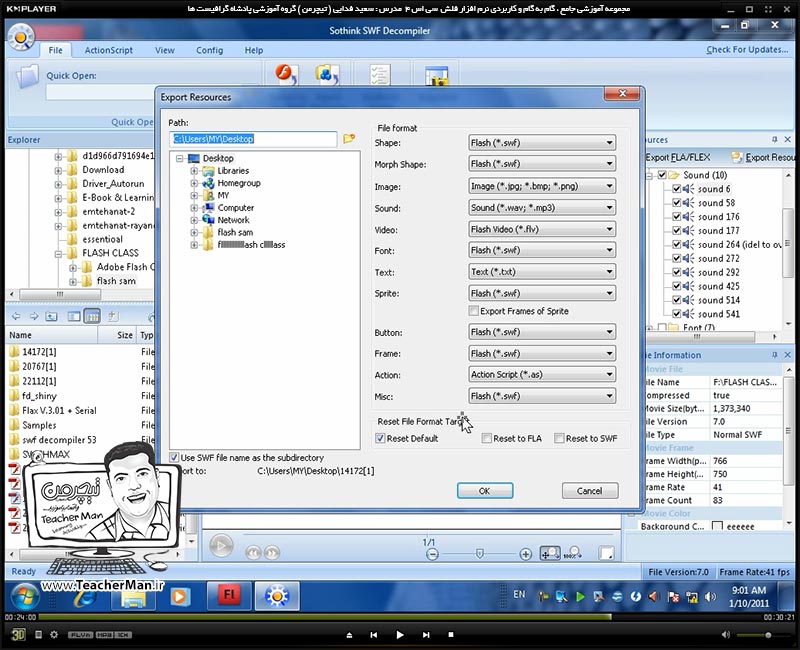Click the KMPlayer play button
This screenshot has height=650, width=800.
click(399, 635)
